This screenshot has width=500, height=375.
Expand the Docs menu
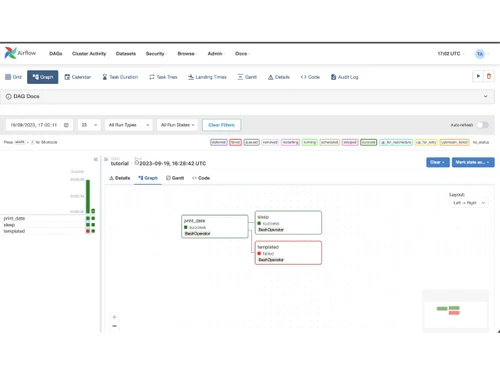(x=242, y=54)
